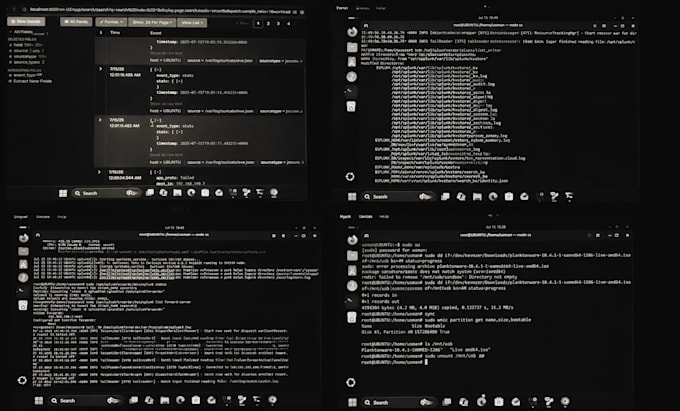Screen dimensions: 680x411
Task: Go to results page 2 in Splunk
Action: pos(268,23)
